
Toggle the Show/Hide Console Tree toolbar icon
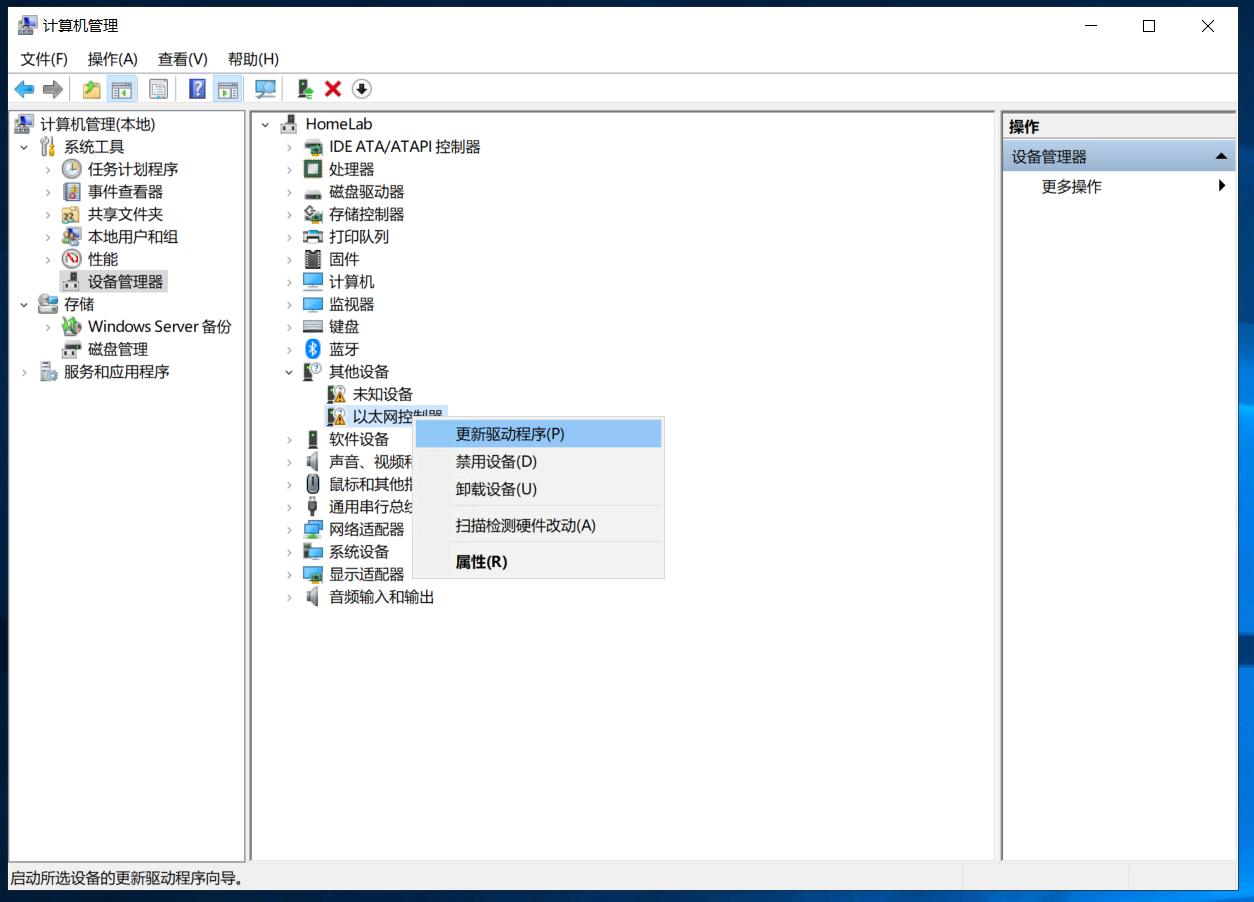point(122,89)
